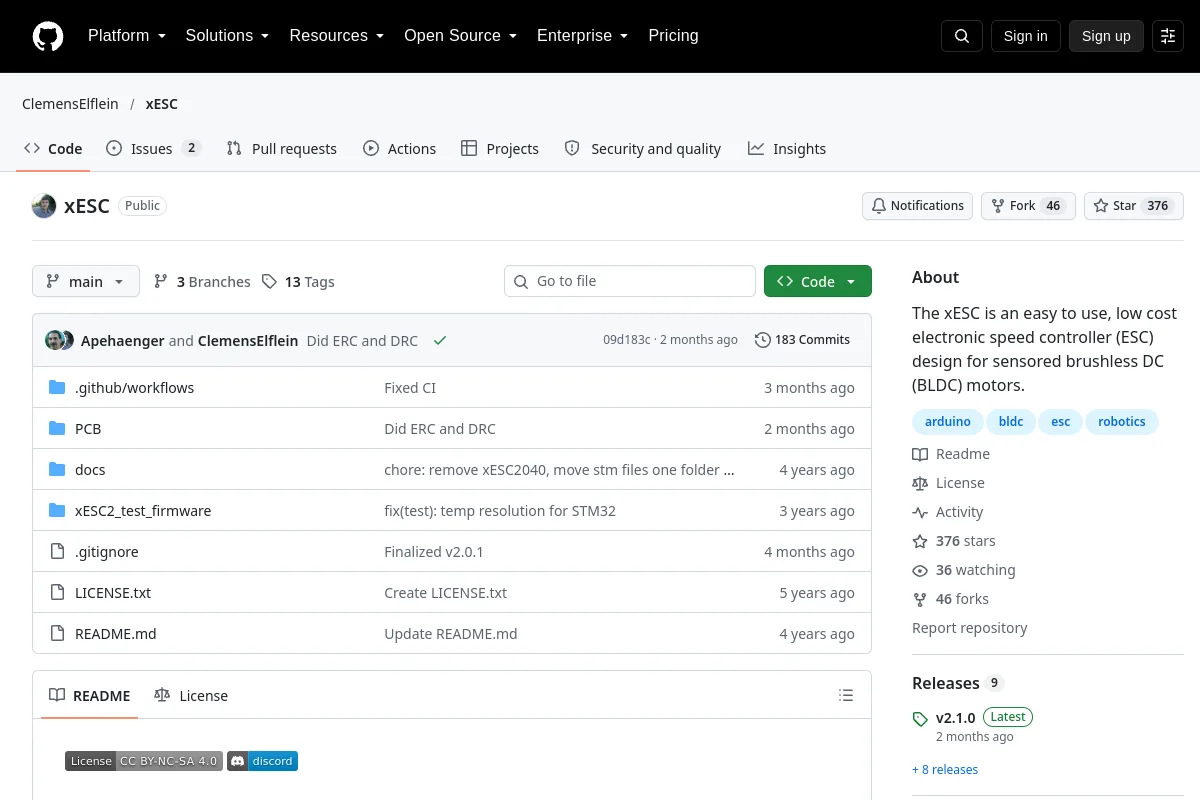Switch to the Issues tab
1200x800 pixels.
154,149
